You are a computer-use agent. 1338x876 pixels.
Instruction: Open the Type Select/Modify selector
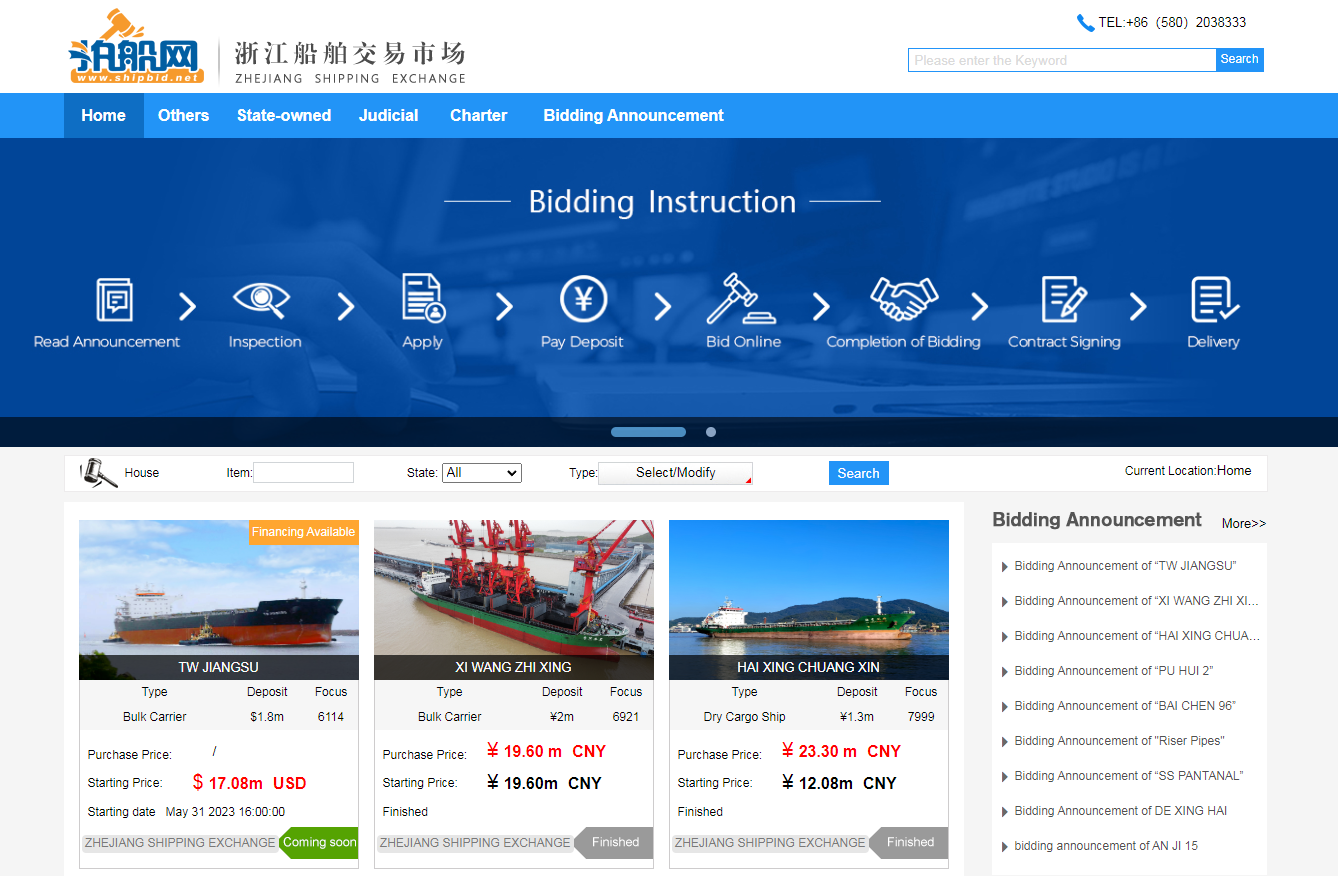676,473
